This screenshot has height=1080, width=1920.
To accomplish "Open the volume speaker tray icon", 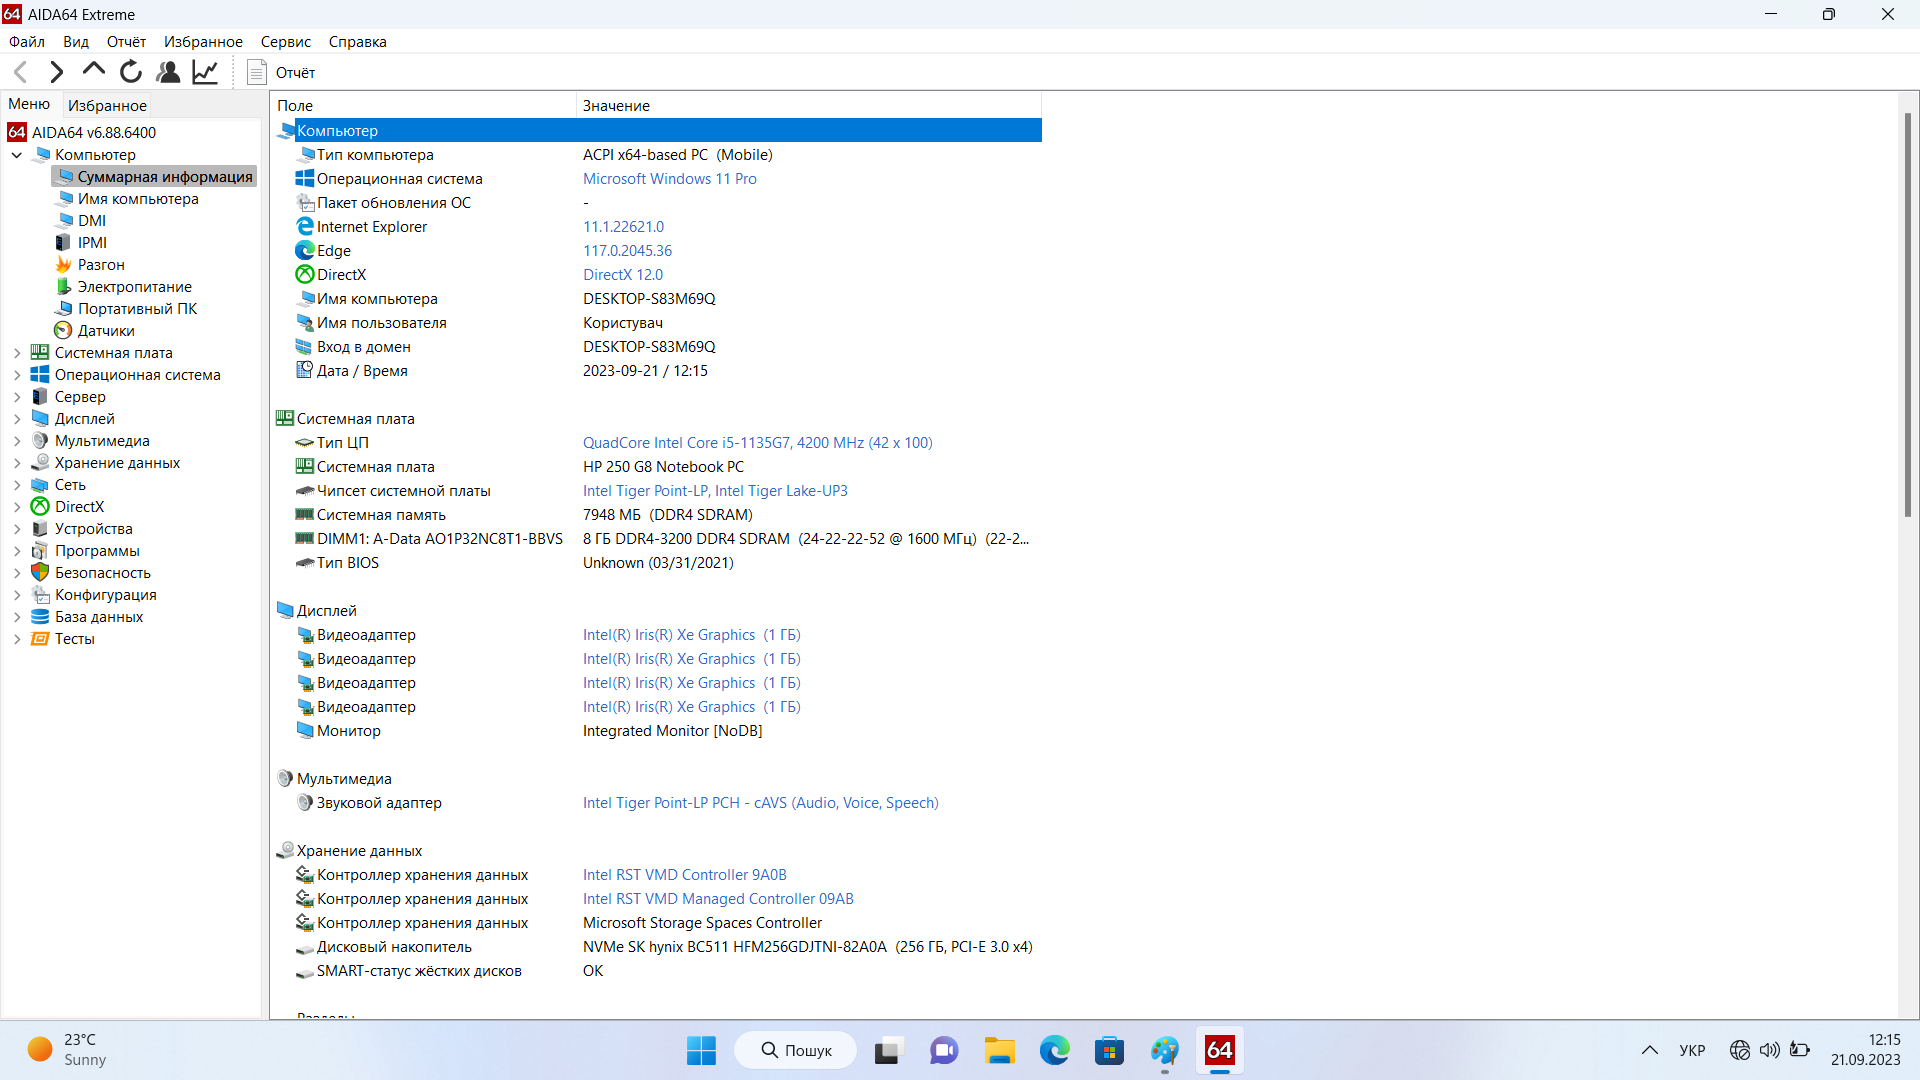I will tap(1770, 1050).
